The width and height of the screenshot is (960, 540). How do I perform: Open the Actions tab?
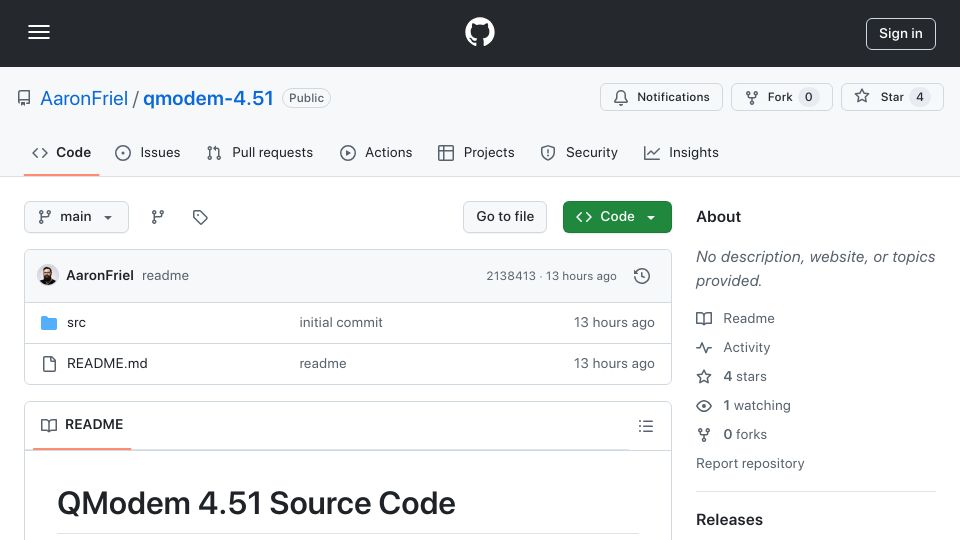point(376,152)
